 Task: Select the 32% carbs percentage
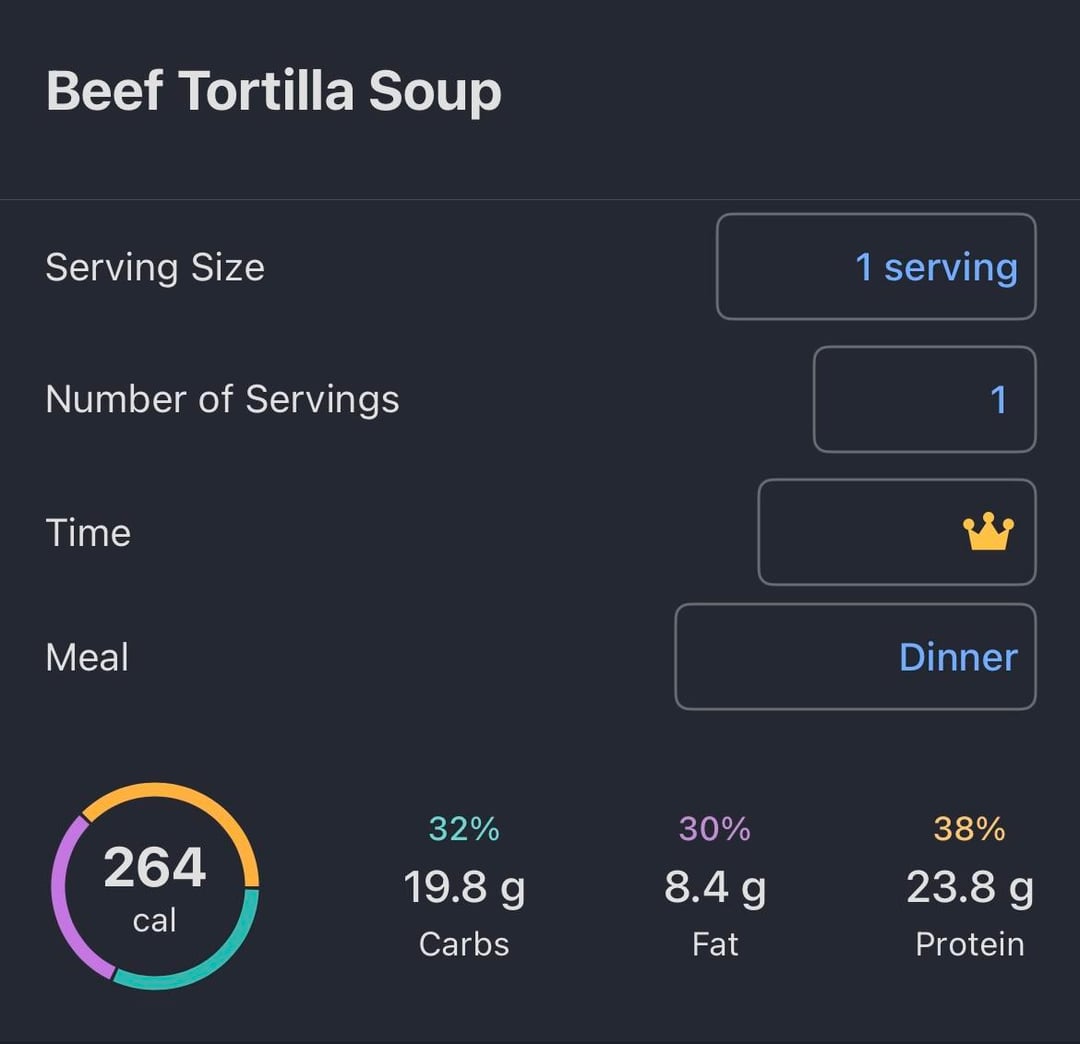[464, 829]
